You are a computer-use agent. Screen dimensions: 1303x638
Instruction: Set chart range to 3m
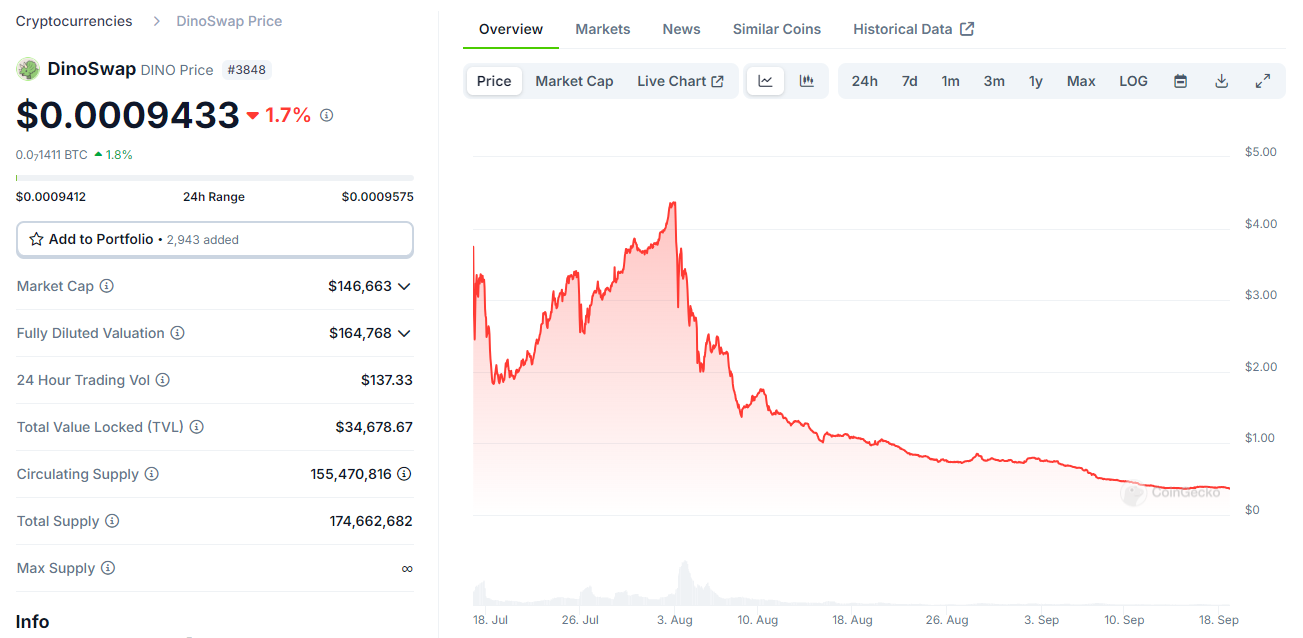(994, 81)
